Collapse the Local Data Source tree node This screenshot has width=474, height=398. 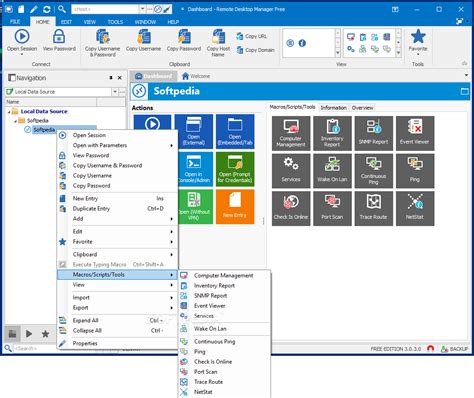click(x=9, y=112)
